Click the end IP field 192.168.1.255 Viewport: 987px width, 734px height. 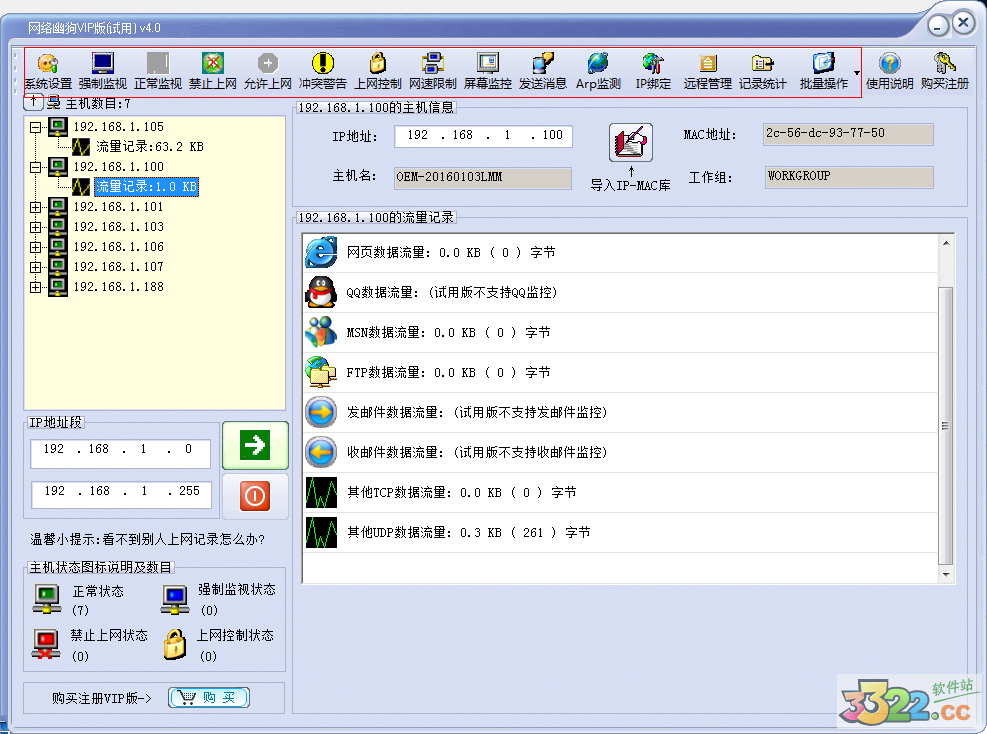pos(121,495)
